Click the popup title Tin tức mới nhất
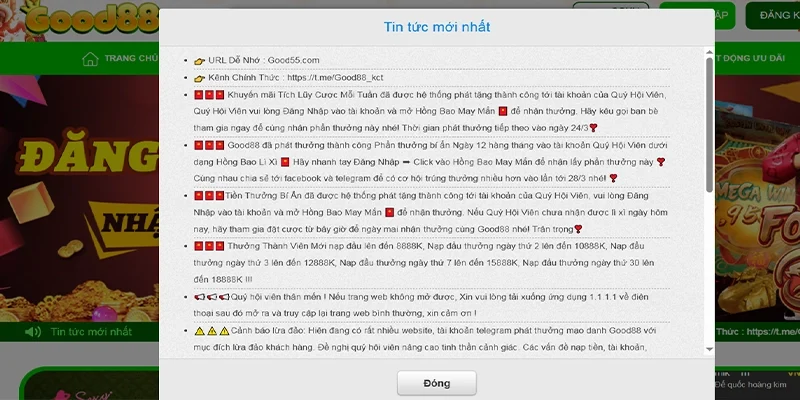Screen dimensions: 800x400 point(437,27)
